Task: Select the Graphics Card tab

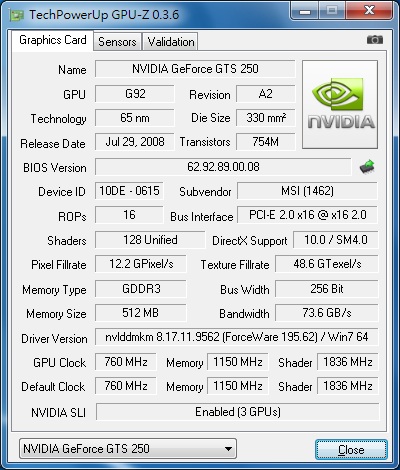Action: [x=53, y=40]
